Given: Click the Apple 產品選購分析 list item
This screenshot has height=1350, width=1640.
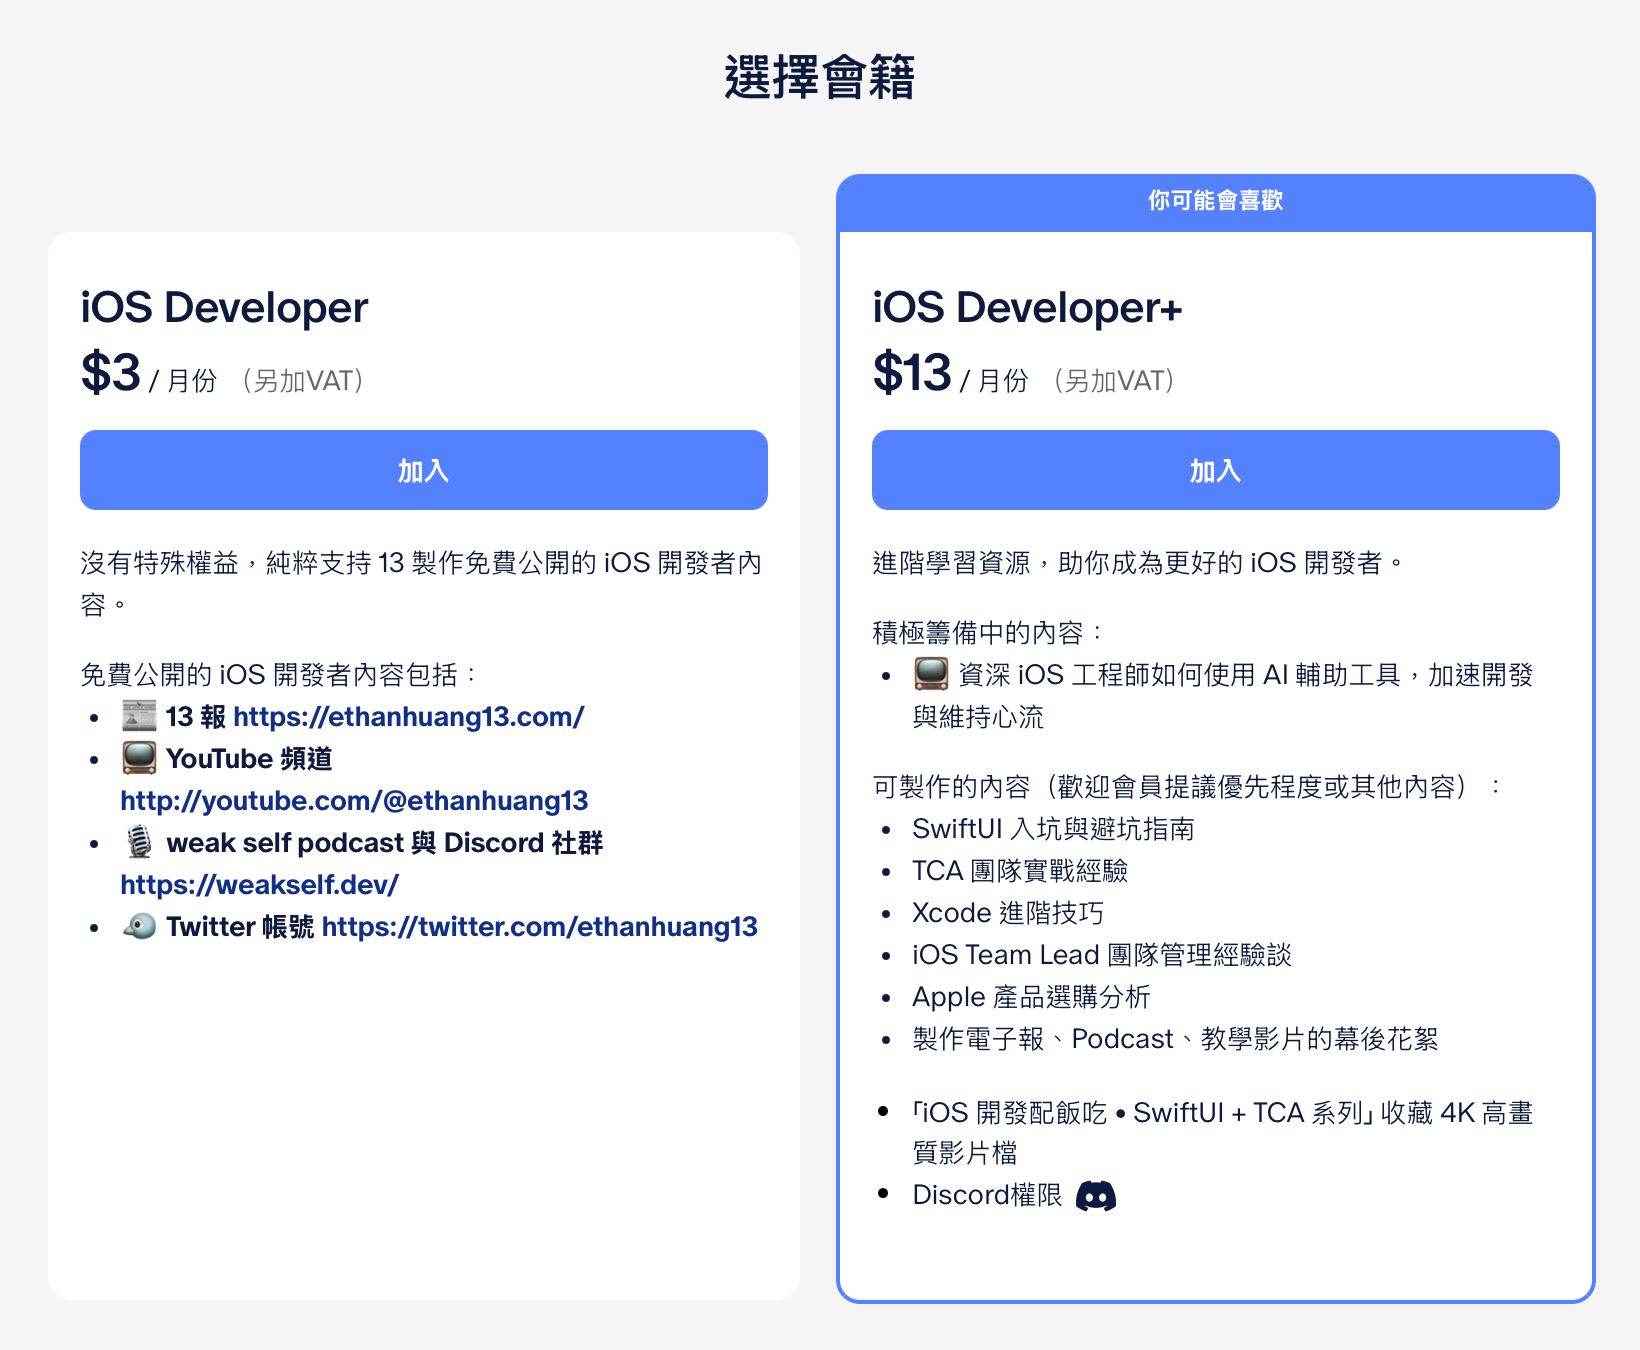Looking at the screenshot, I should click(x=1031, y=997).
